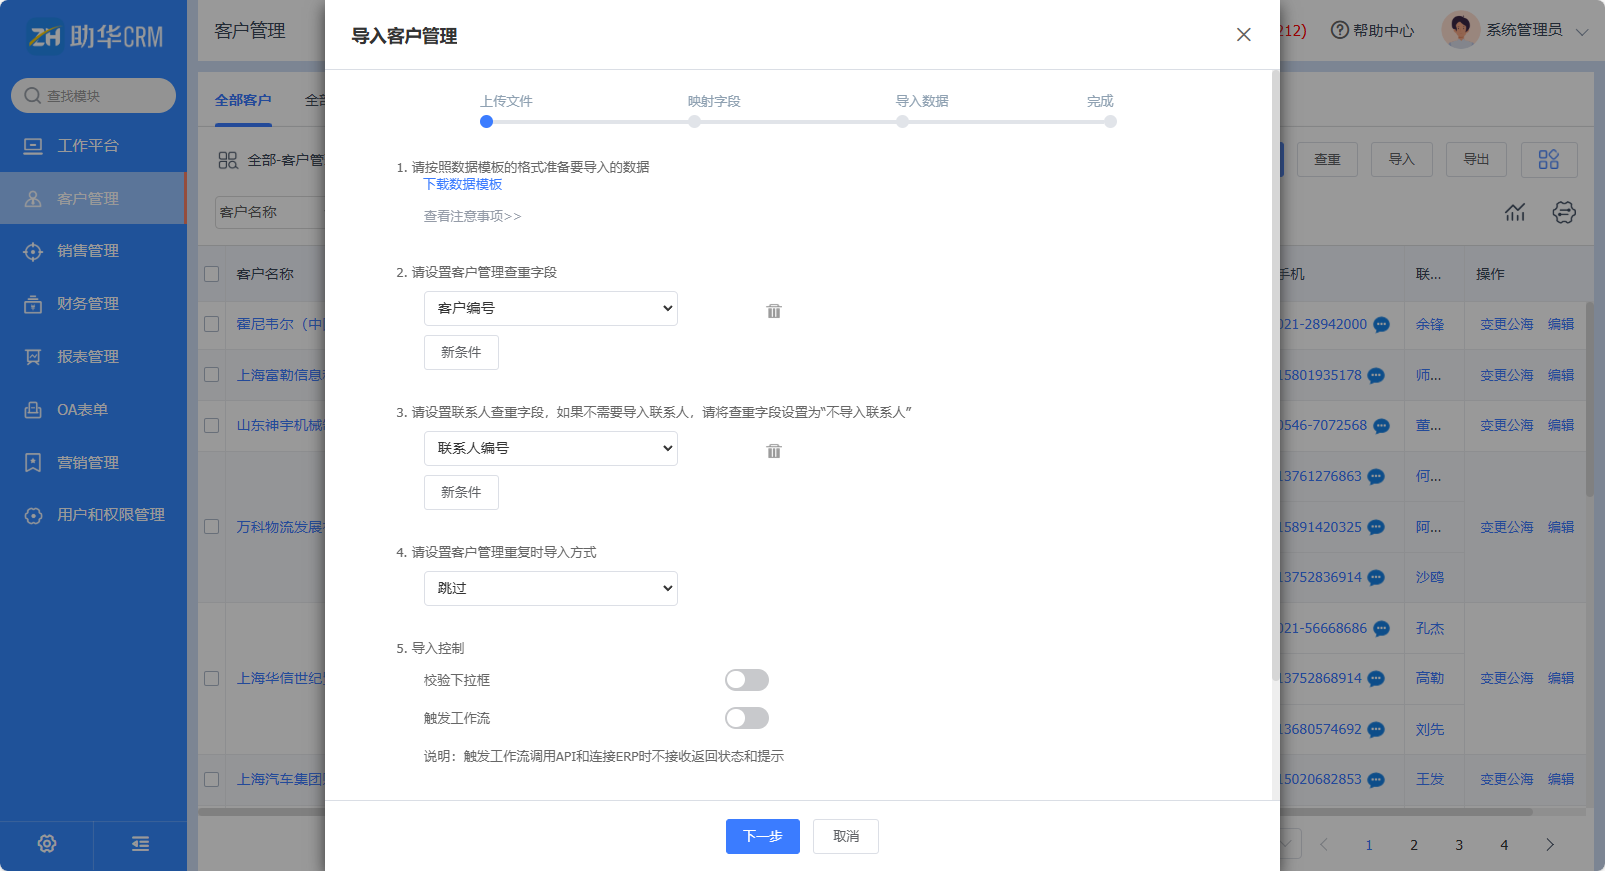This screenshot has height=871, width=1605.
Task: Check the select-all checkbox by 客户名称 header
Action: [212, 274]
